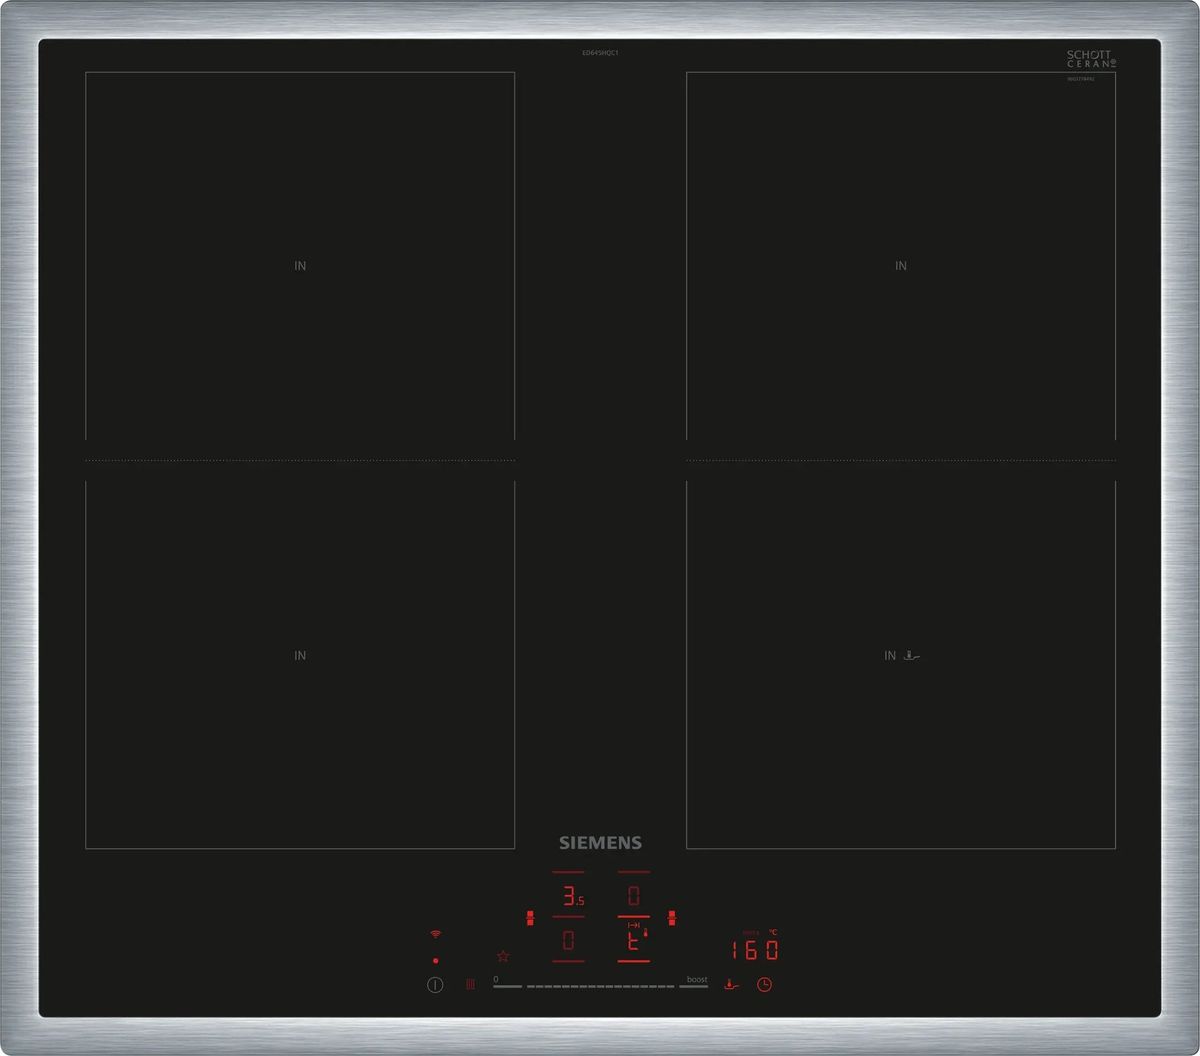Select the front-right zone display showing t
The image size is (1200, 1056).
634,940
